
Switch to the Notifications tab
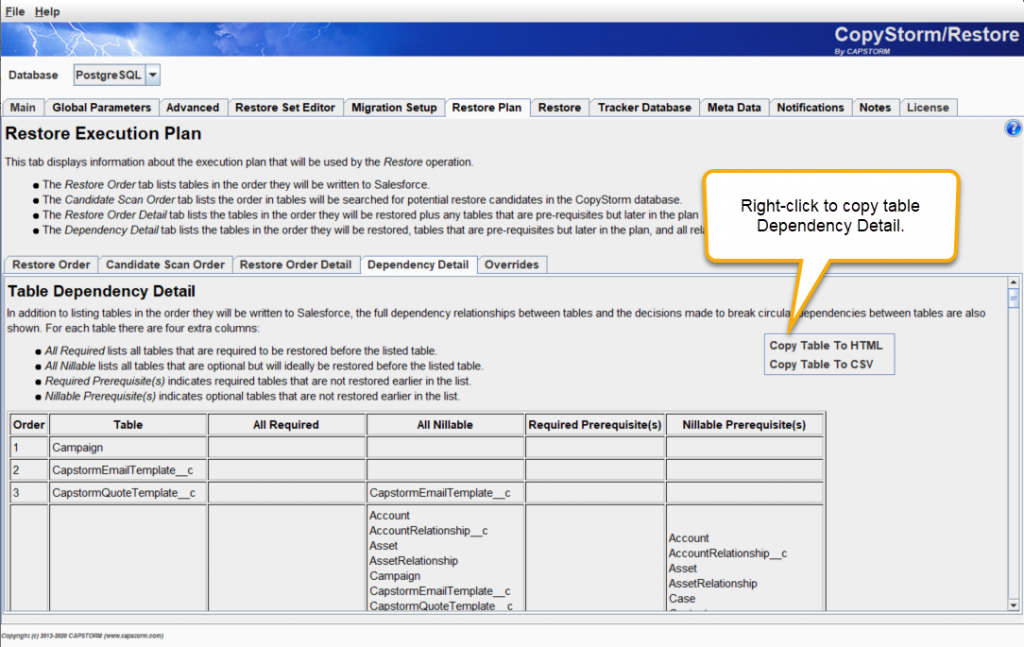coord(810,108)
